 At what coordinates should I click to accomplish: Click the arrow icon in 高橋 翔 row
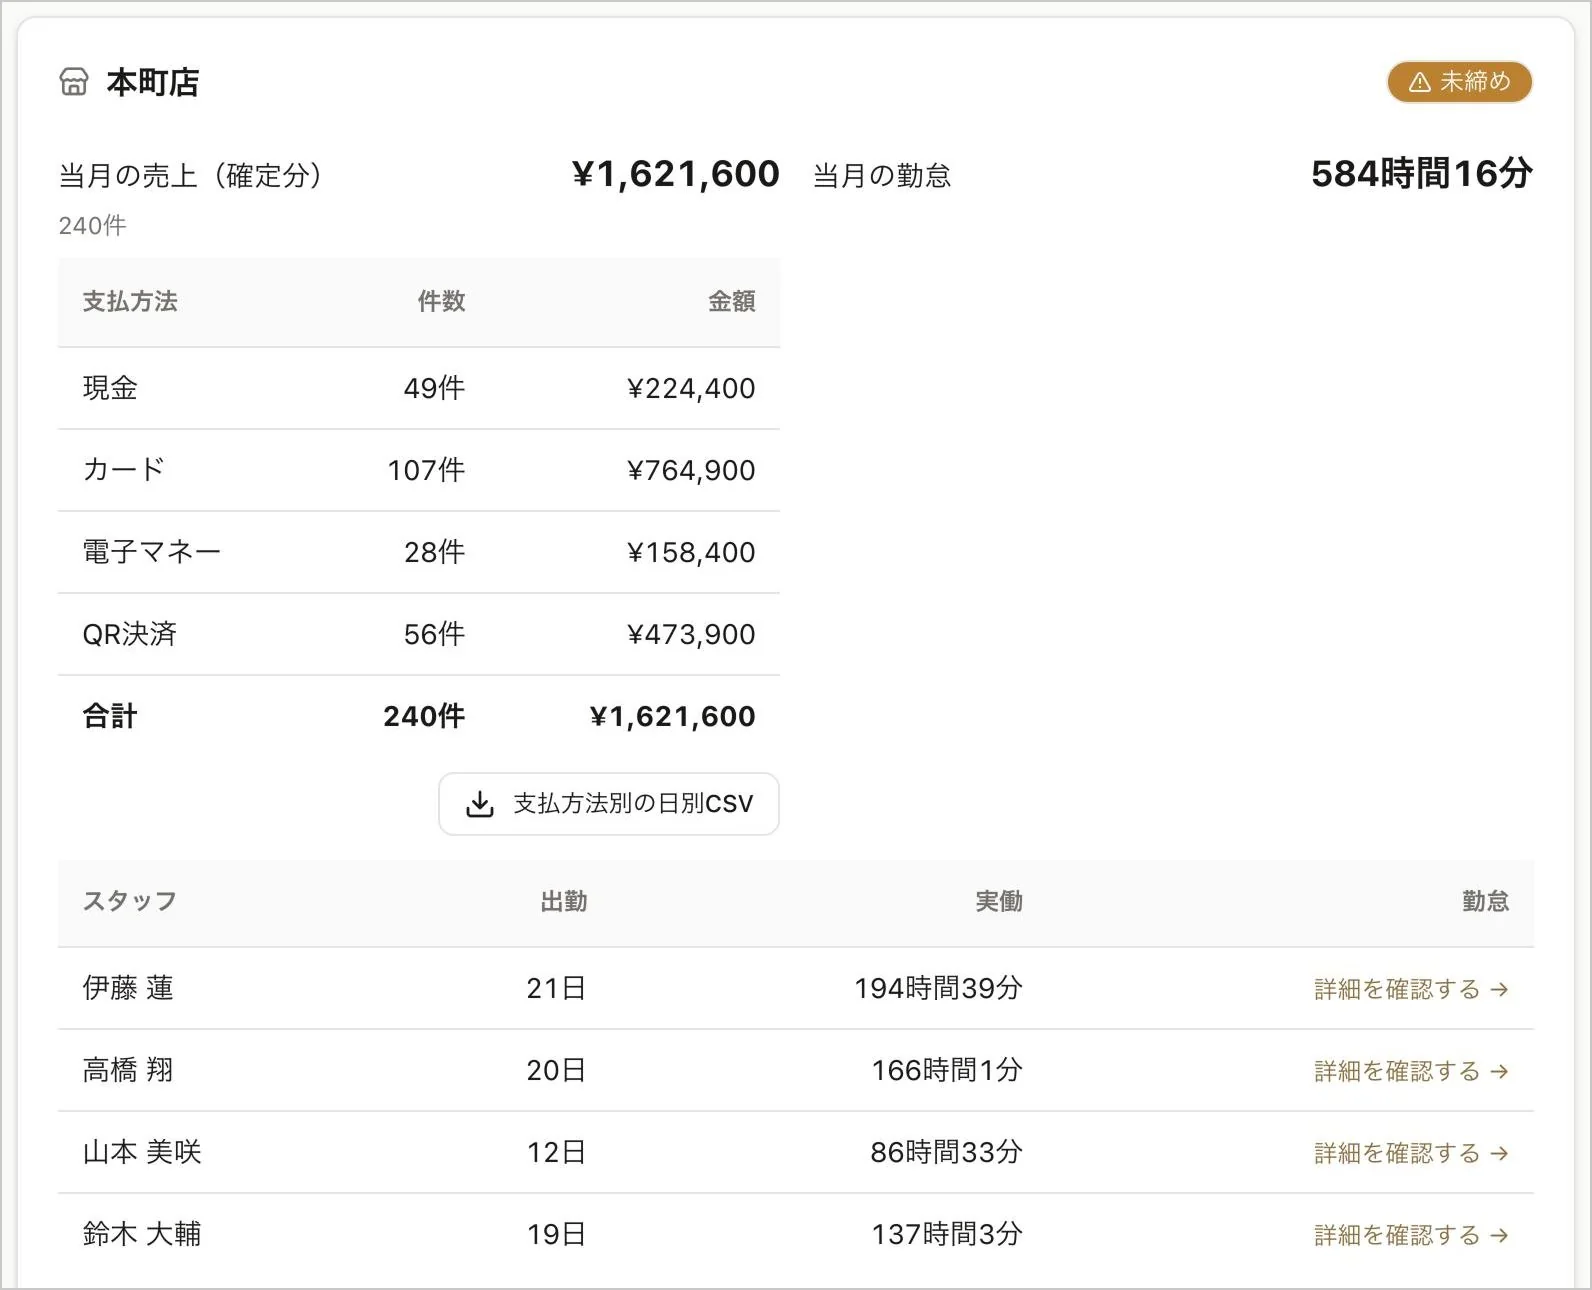1499,1072
